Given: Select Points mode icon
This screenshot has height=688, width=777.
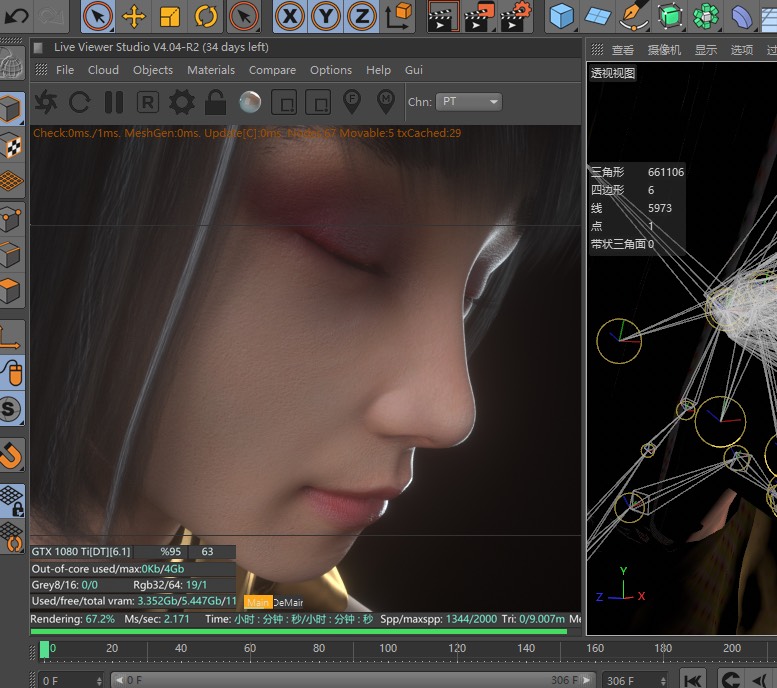Looking at the screenshot, I should 11,219.
